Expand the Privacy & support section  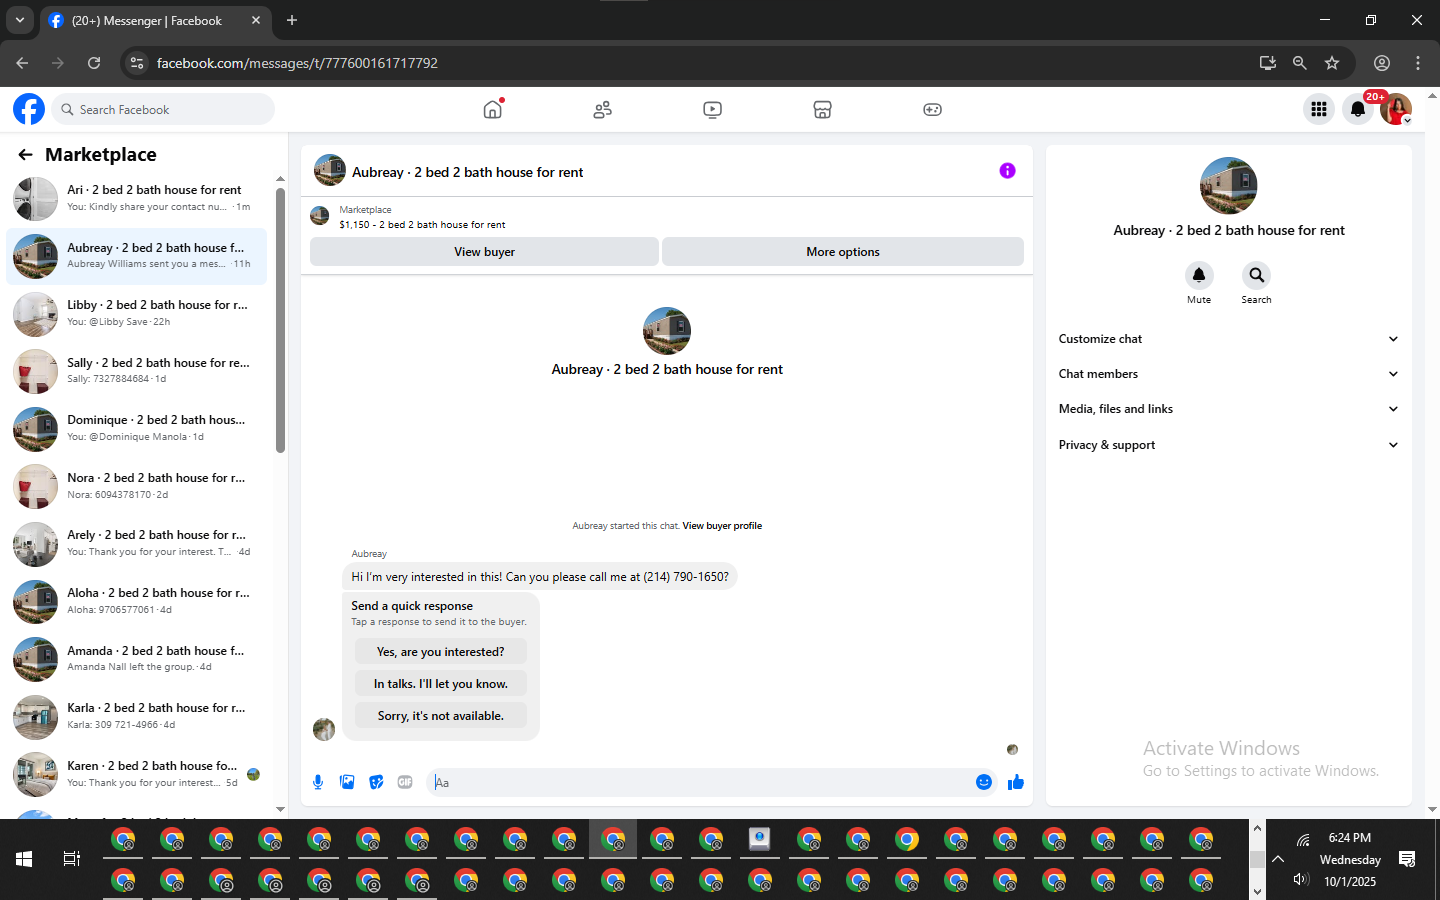point(1228,445)
